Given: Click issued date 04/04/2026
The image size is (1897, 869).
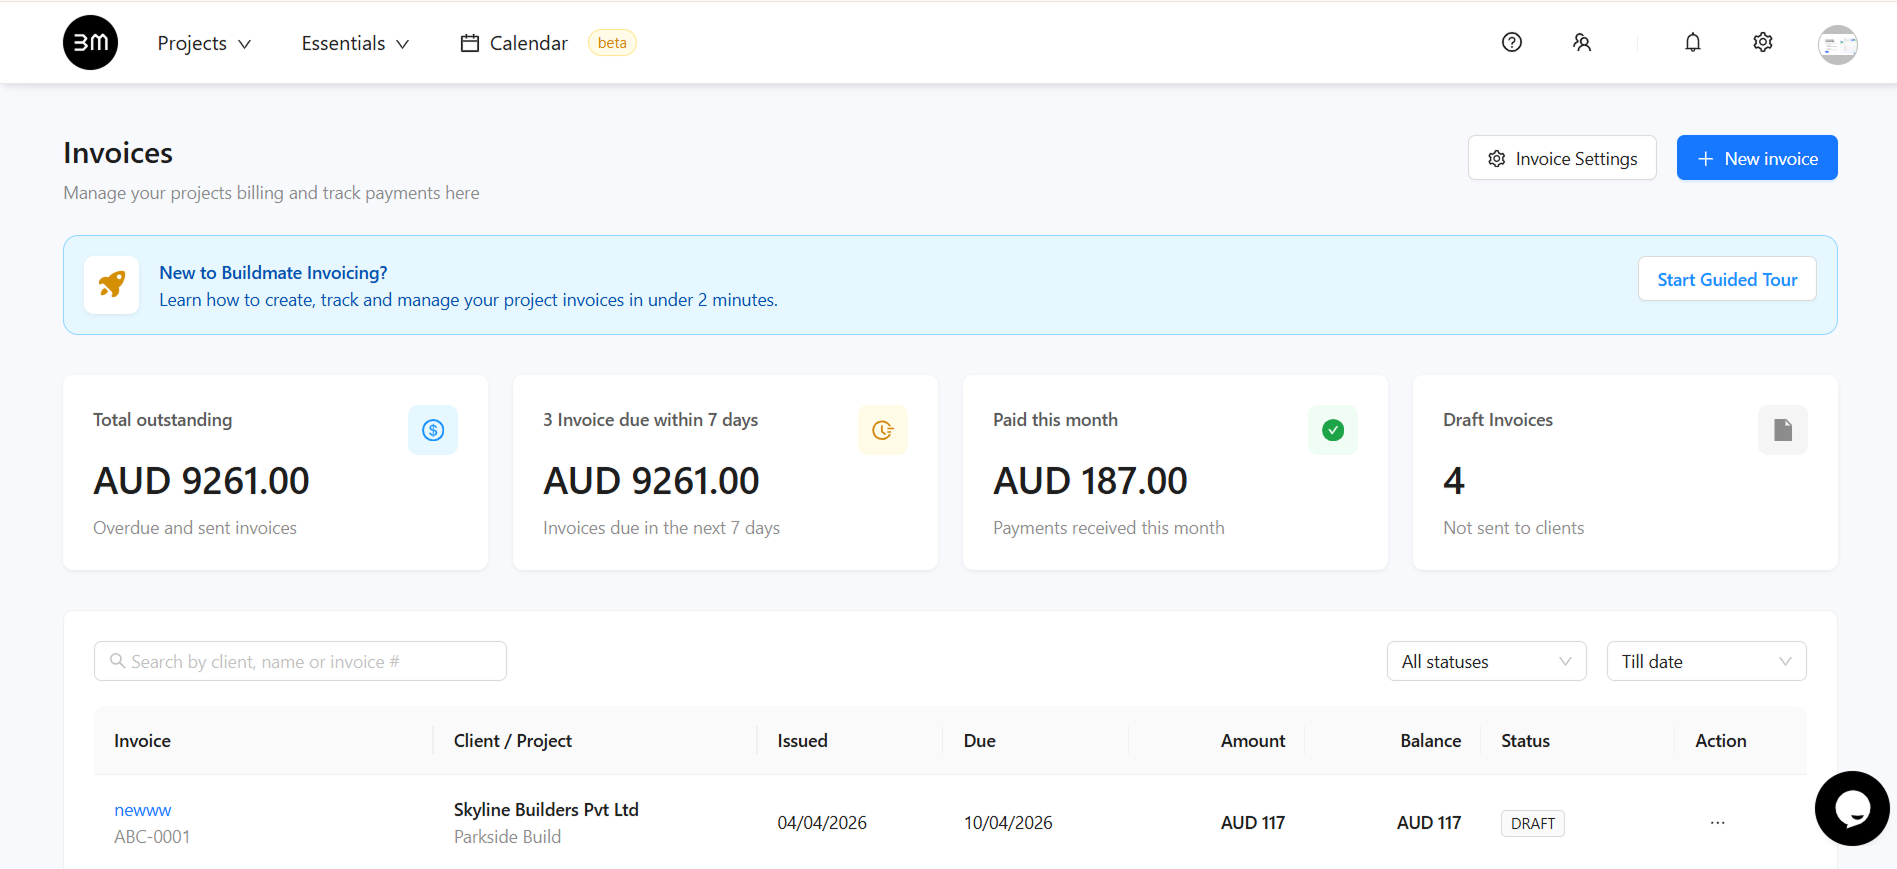Looking at the screenshot, I should tap(822, 823).
